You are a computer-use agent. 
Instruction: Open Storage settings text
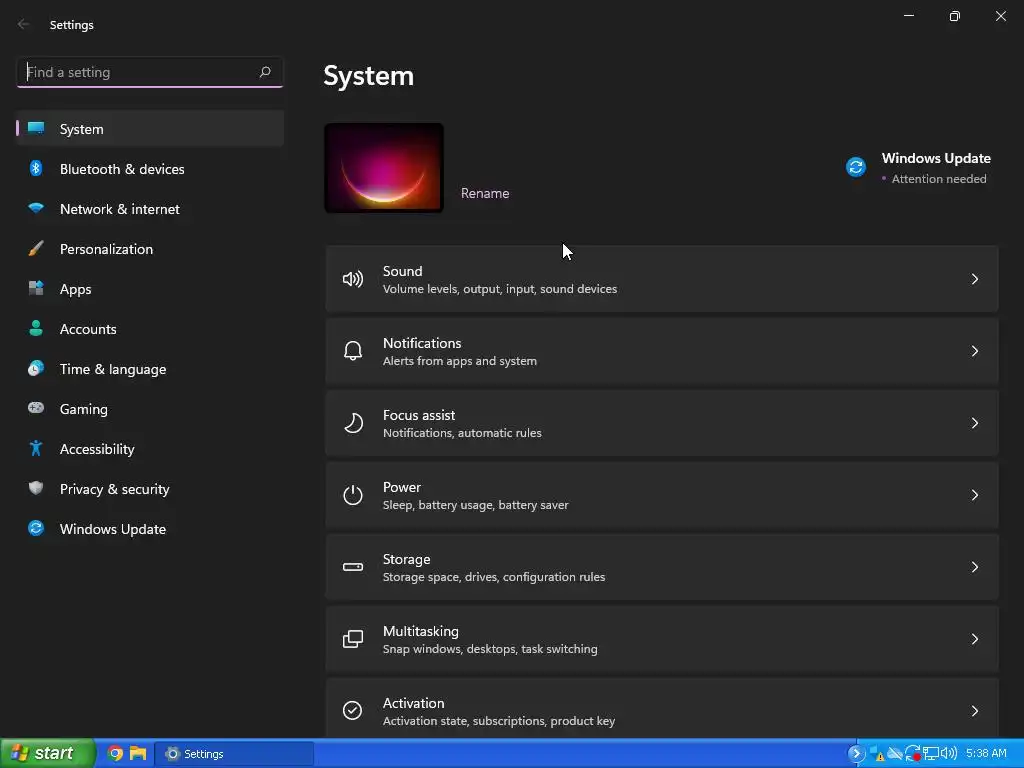(x=406, y=559)
